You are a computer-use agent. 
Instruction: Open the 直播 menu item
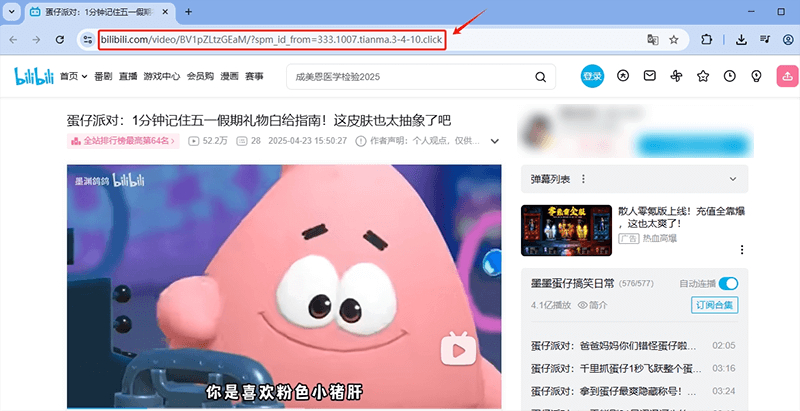(x=128, y=76)
